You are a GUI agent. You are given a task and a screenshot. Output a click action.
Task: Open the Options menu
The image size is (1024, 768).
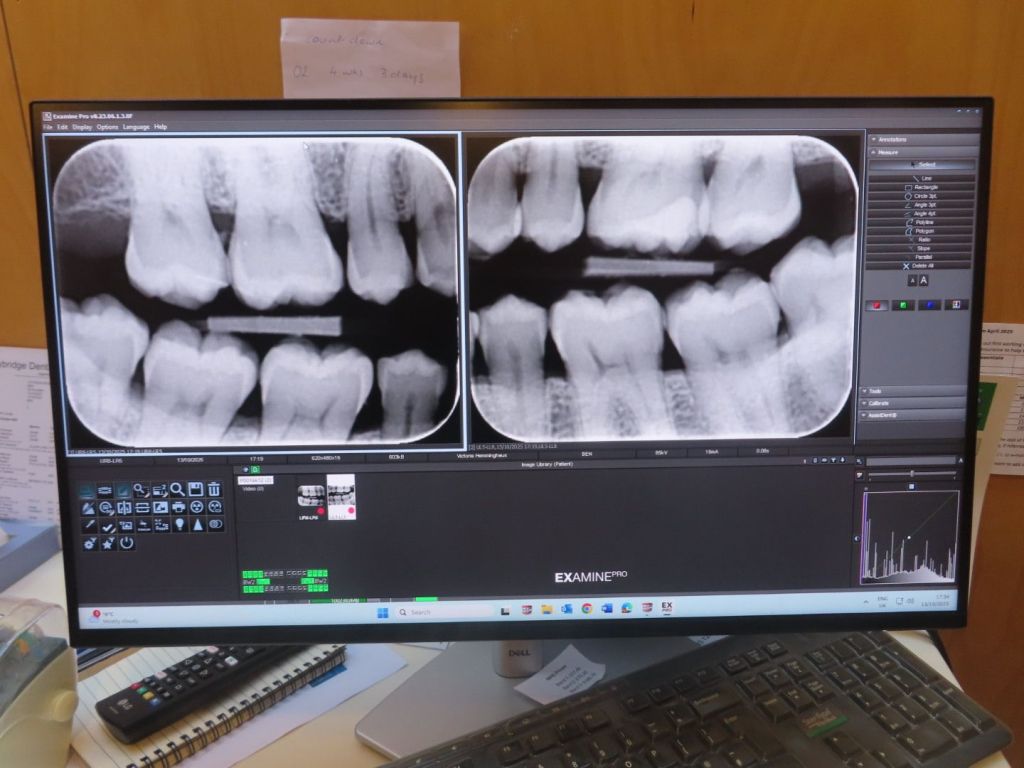coord(107,127)
